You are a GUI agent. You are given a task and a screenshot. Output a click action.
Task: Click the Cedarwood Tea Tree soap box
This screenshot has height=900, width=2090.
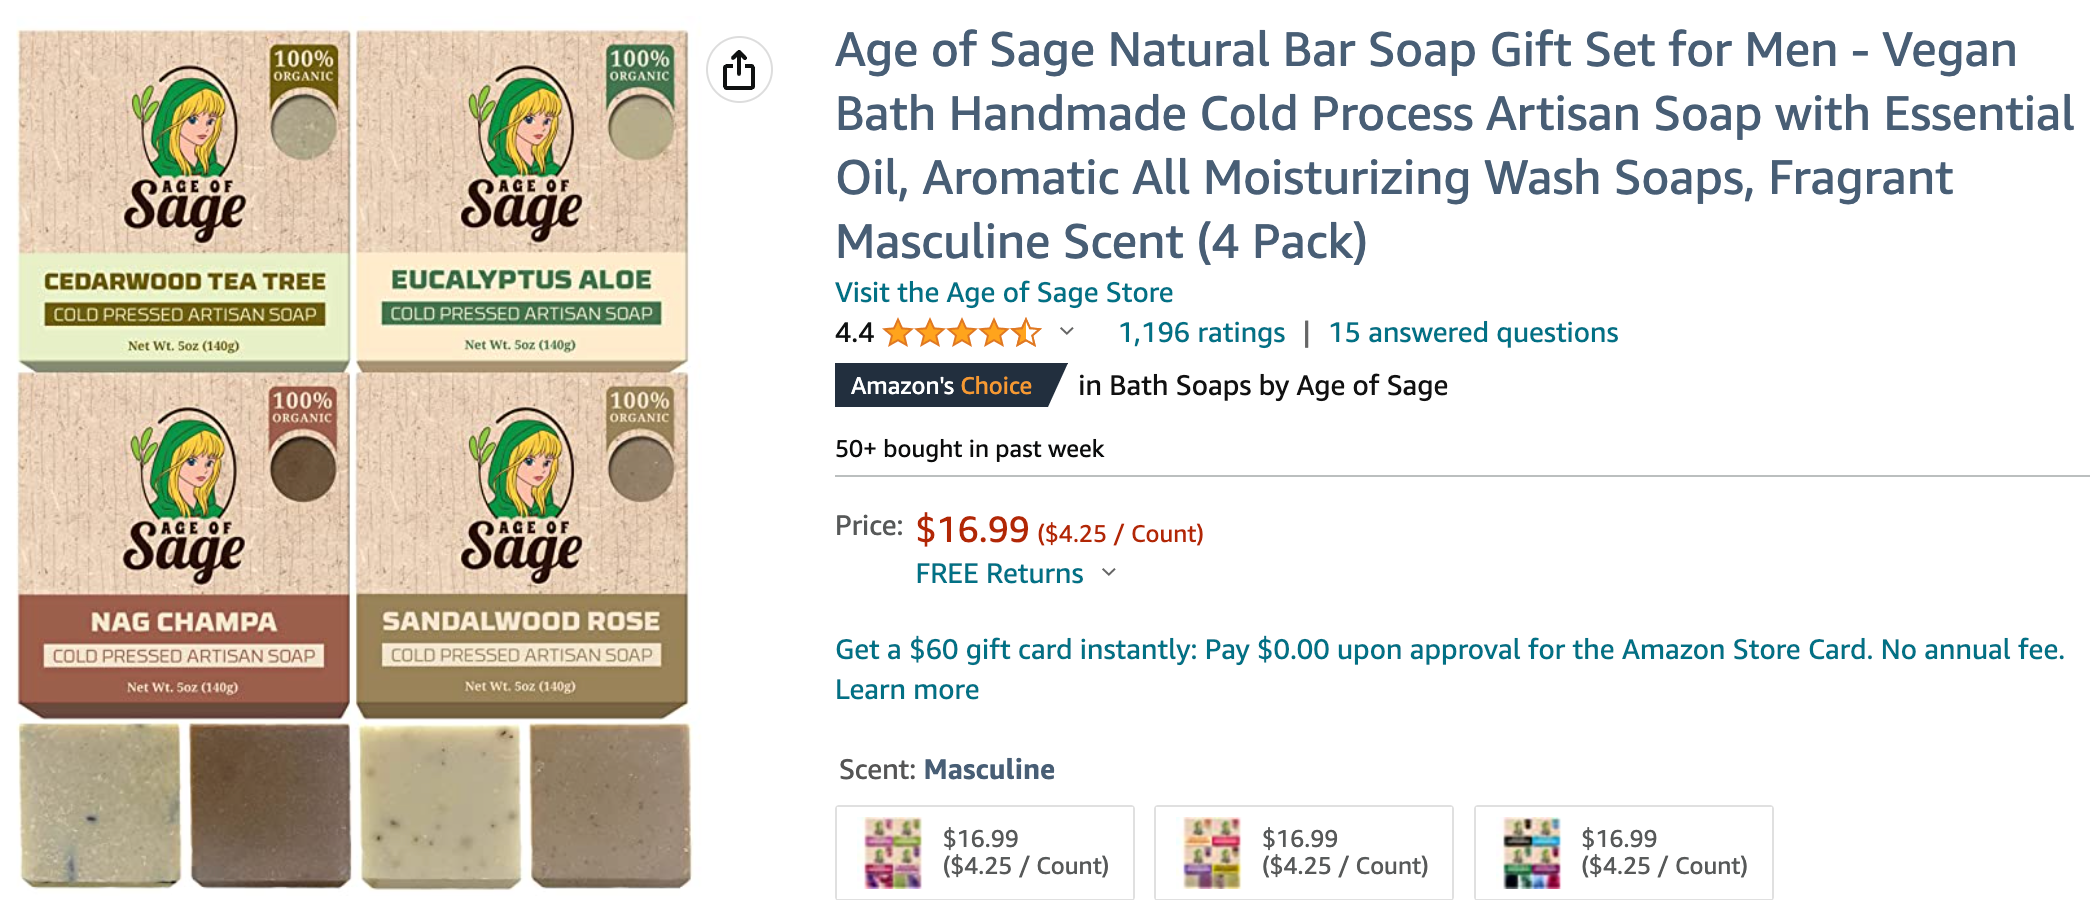tap(184, 198)
